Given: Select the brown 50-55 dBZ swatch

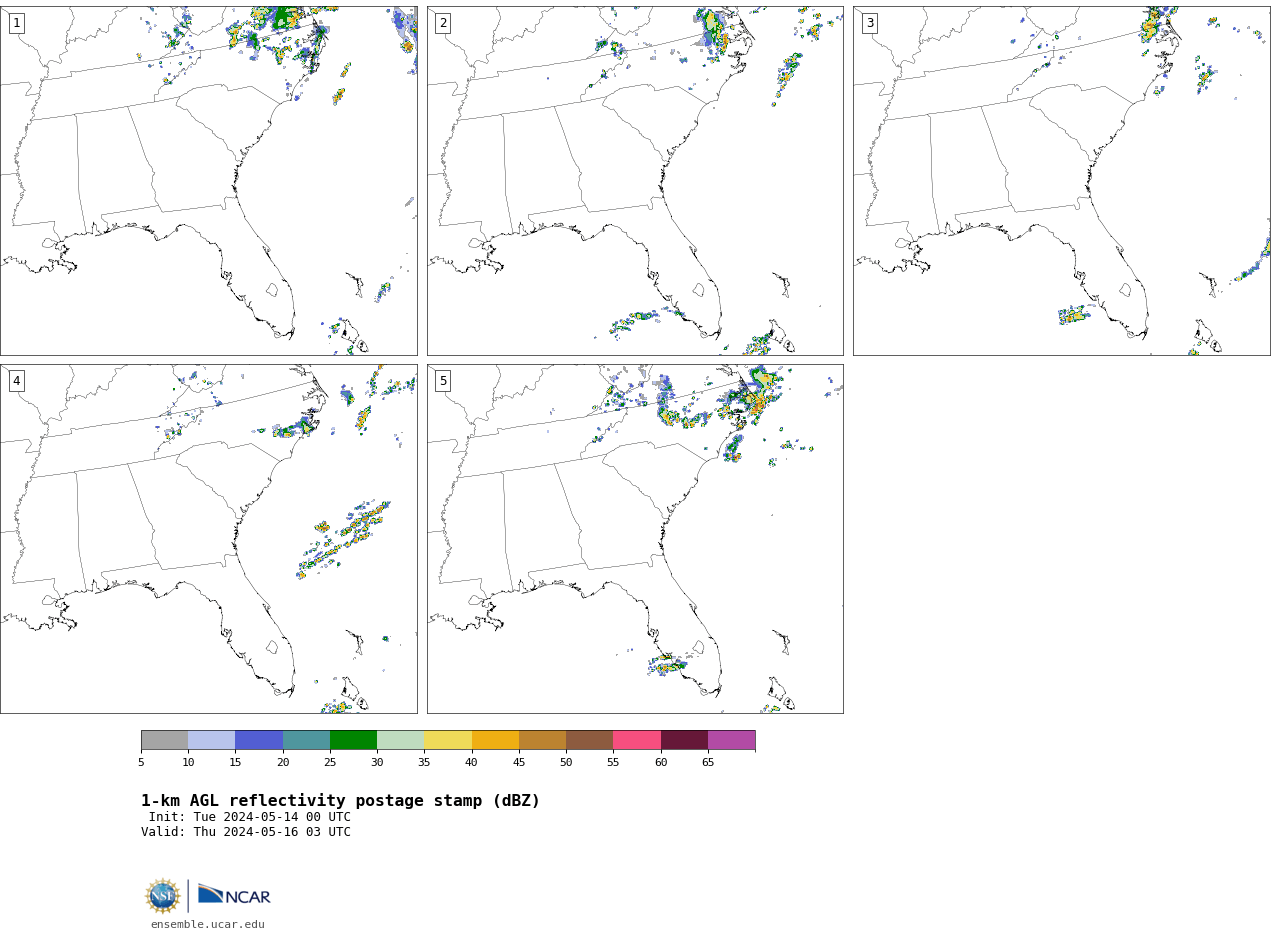Looking at the screenshot, I should [x=590, y=740].
